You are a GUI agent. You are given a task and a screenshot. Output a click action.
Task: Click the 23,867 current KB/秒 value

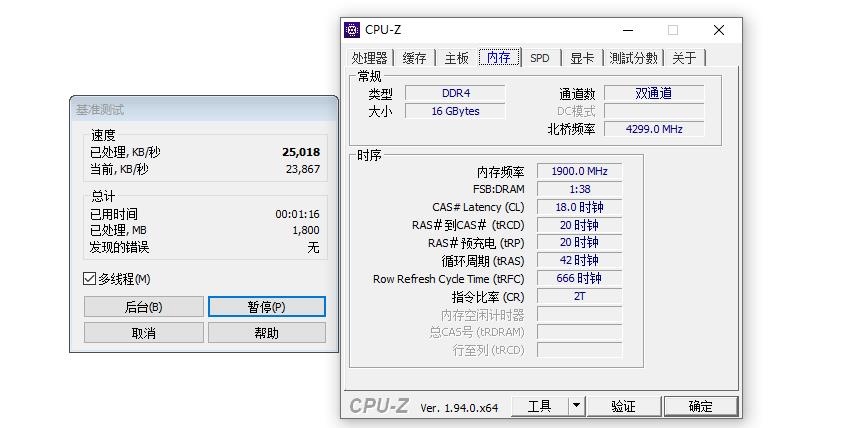303,169
